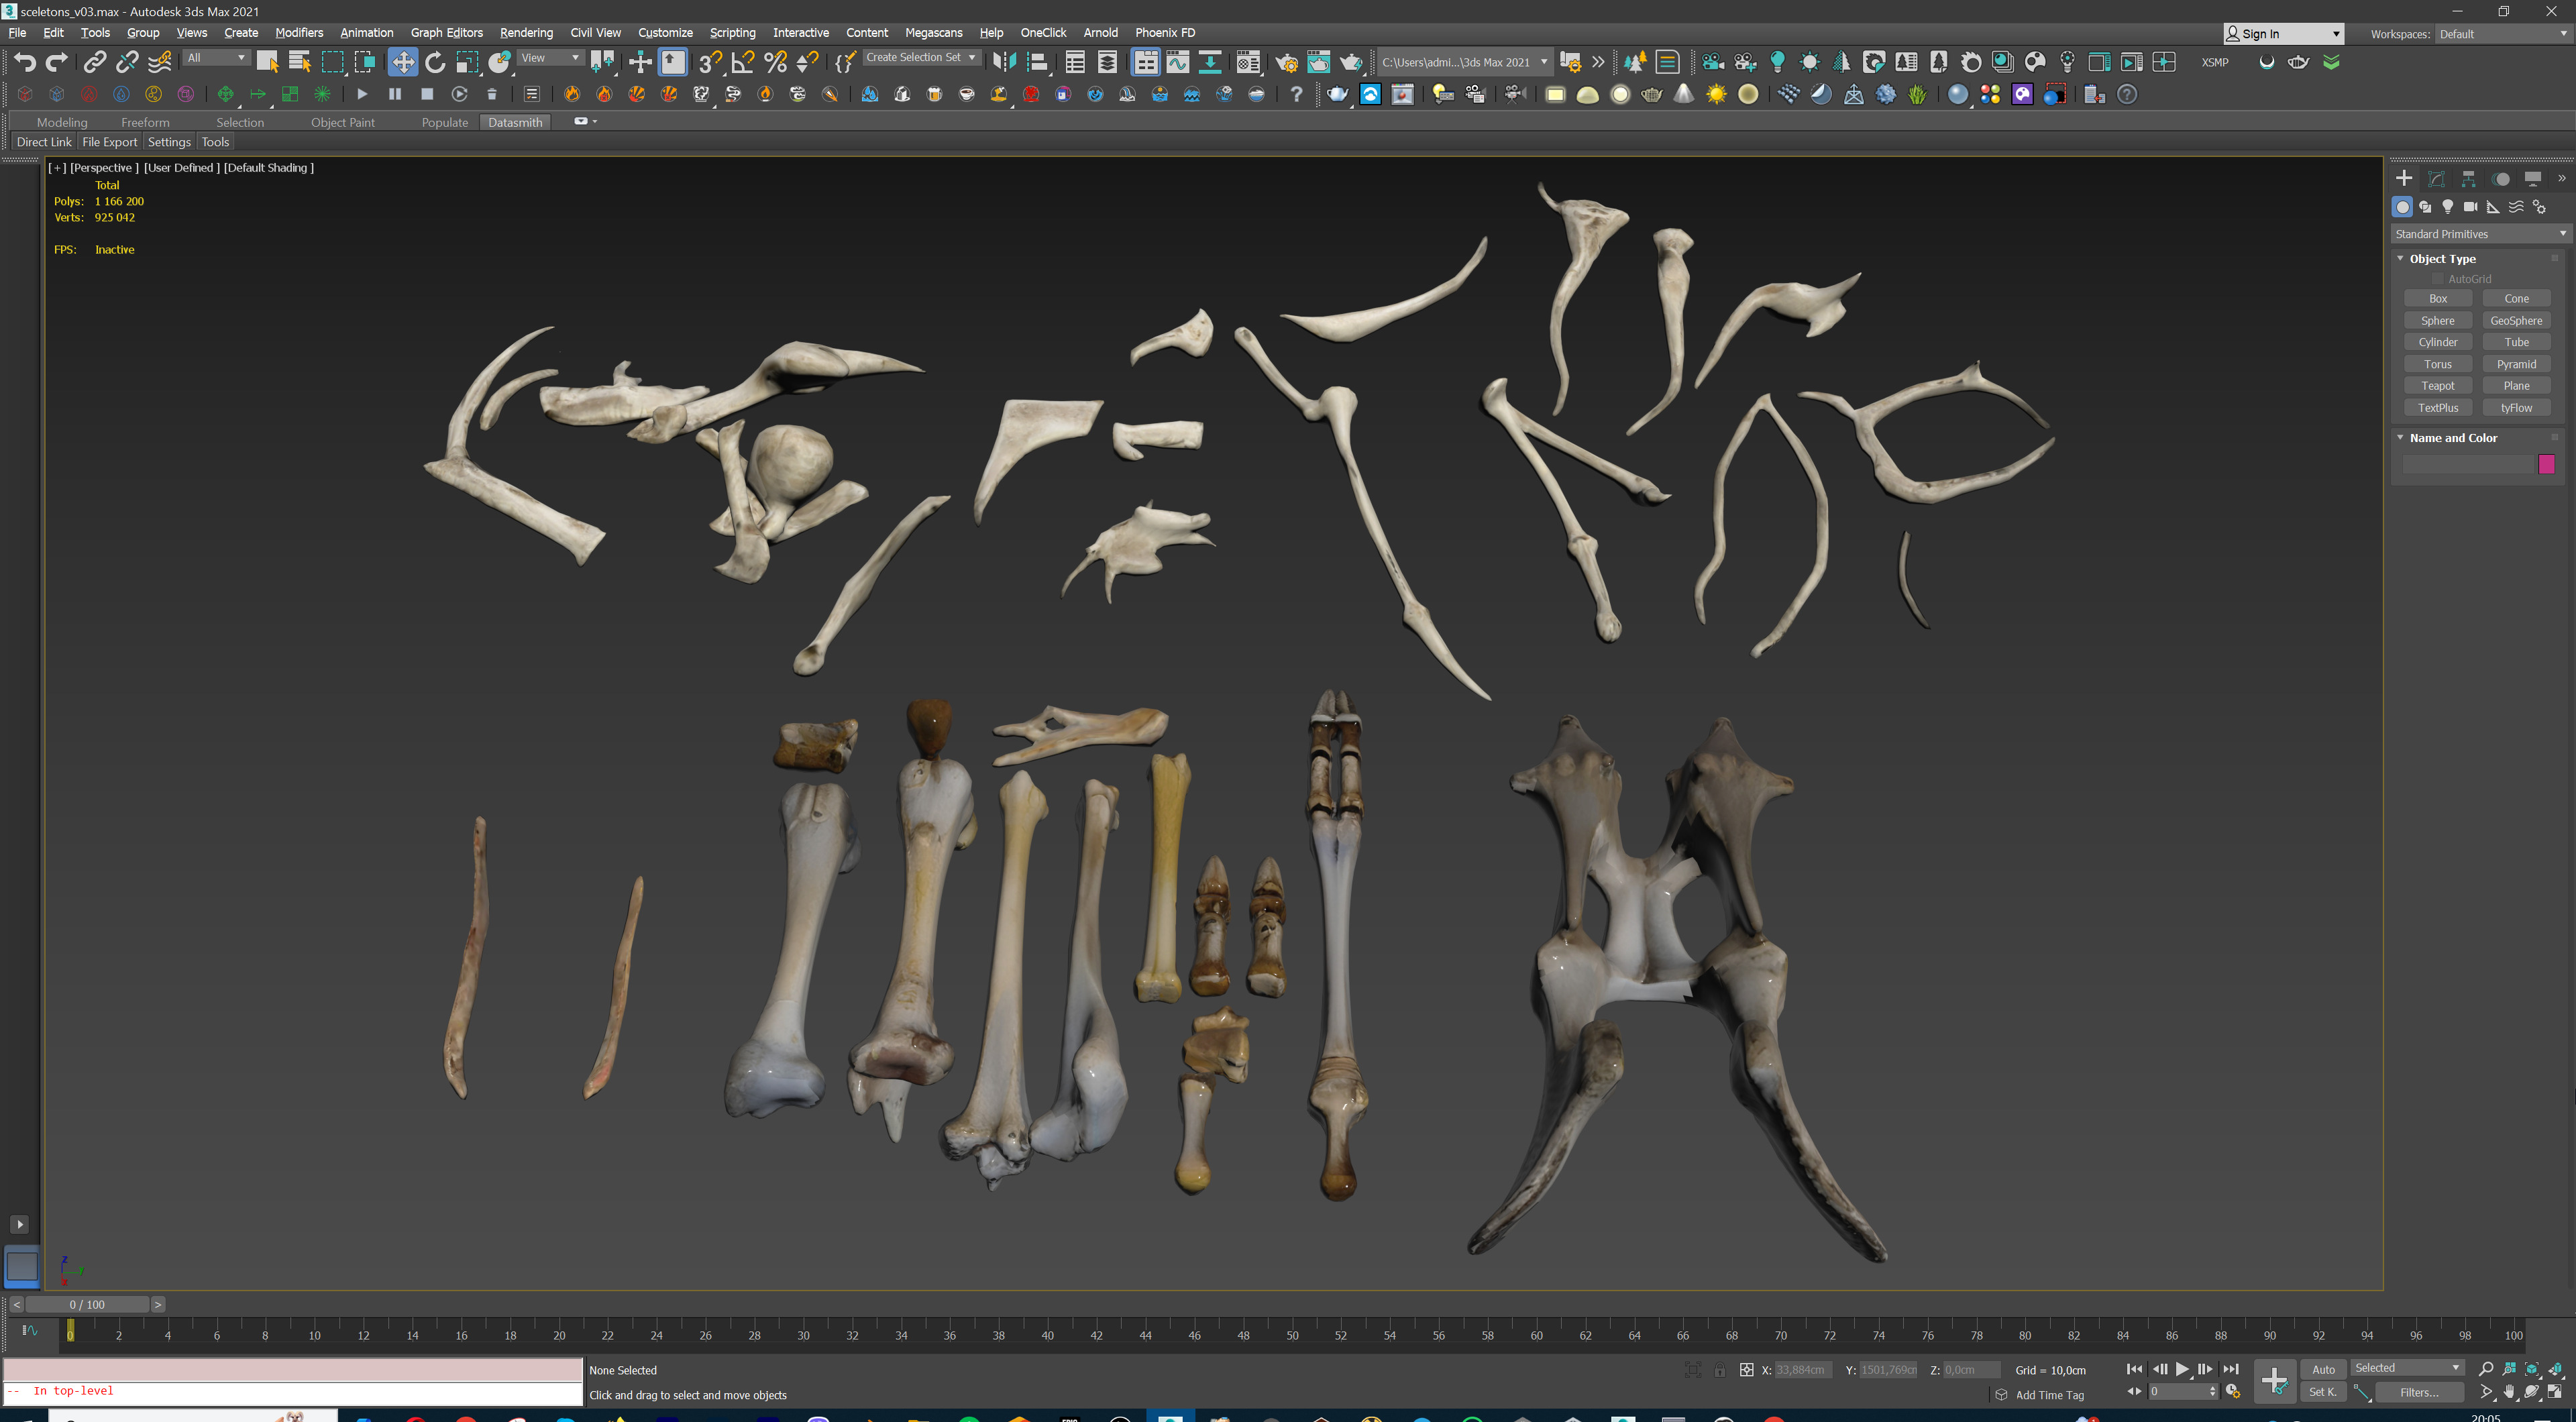Click the timeline at frame 50
The height and width of the screenshot is (1422, 2576).
click(1292, 1335)
